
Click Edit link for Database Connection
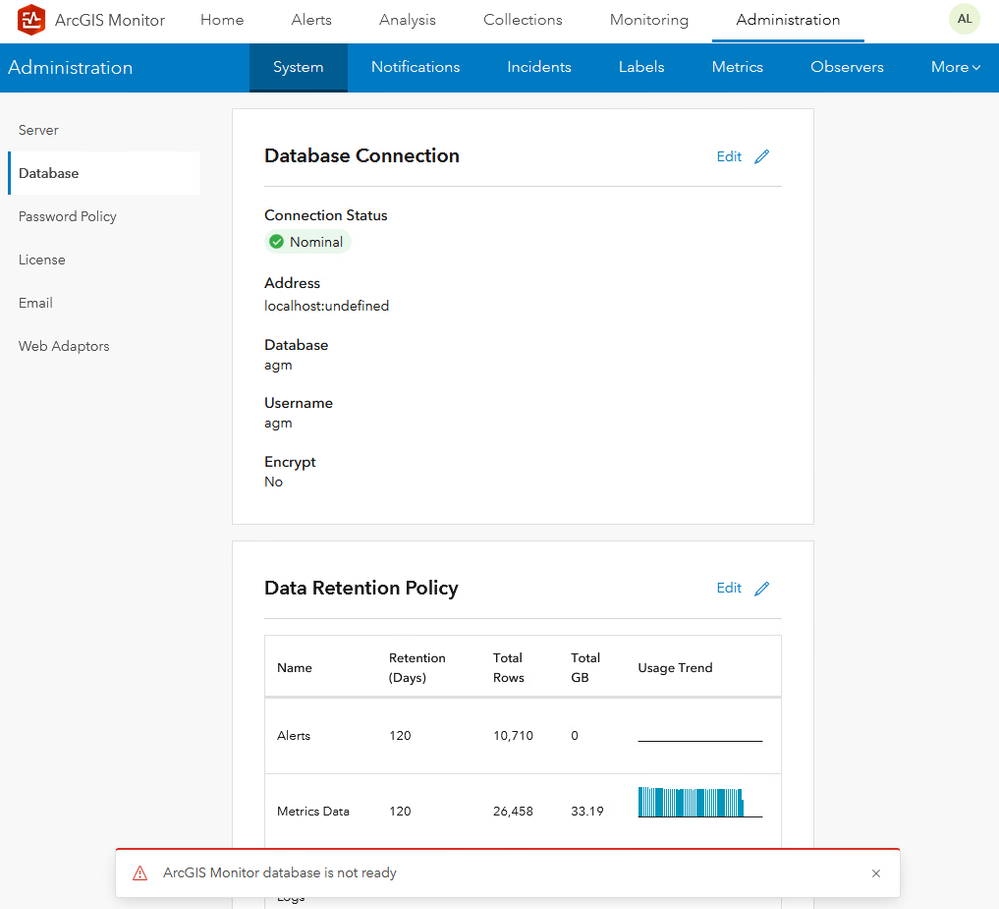pos(729,157)
